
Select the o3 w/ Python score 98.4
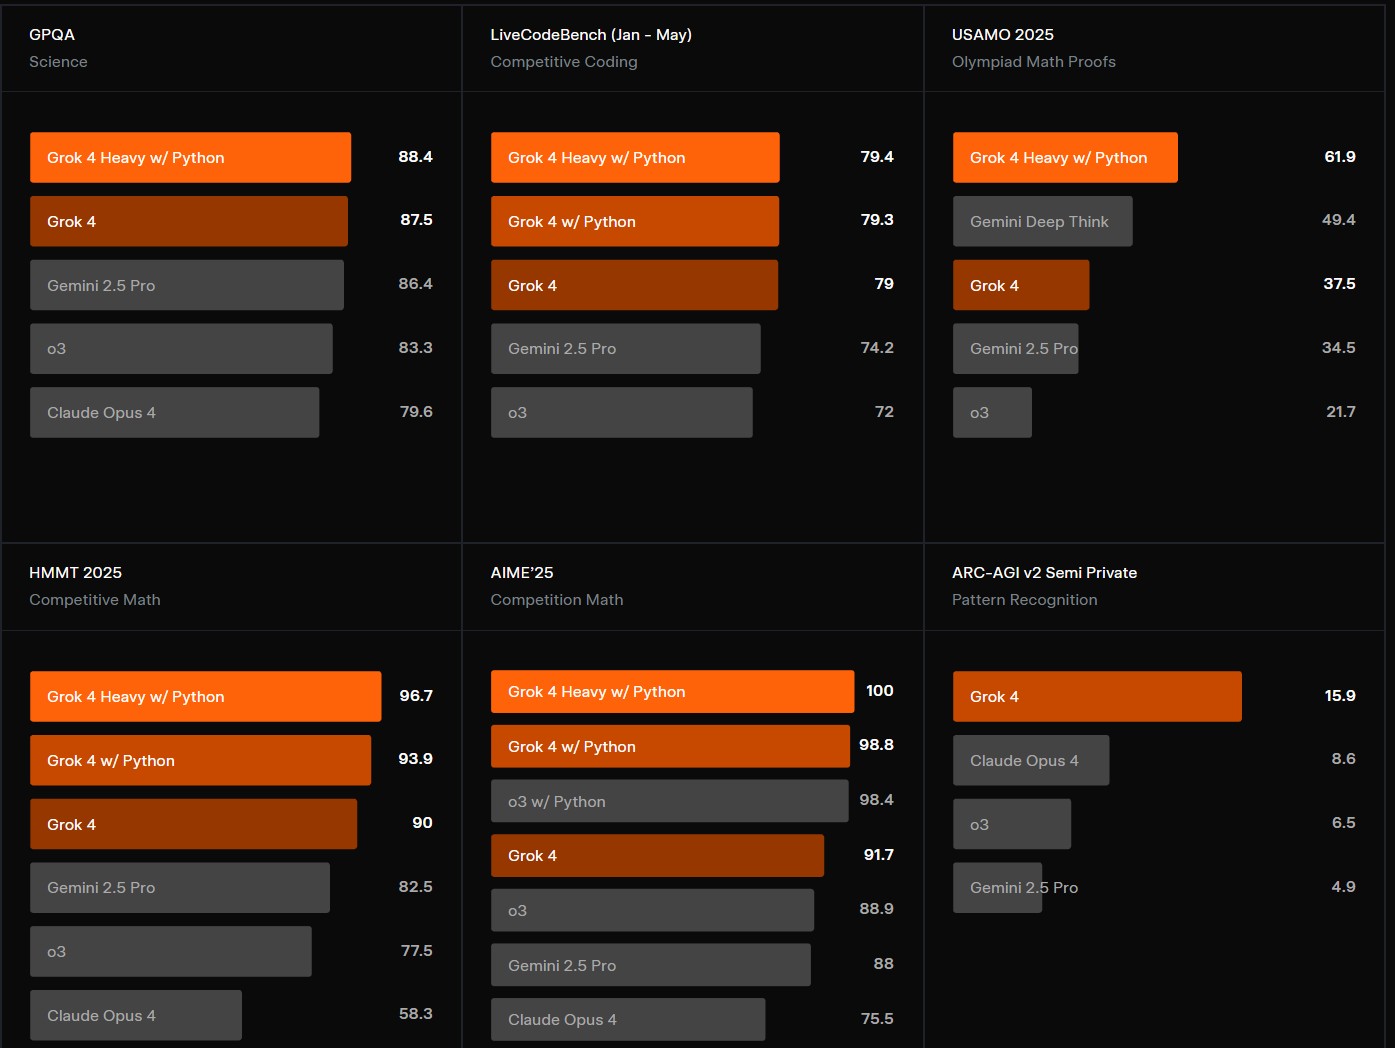coord(877,800)
